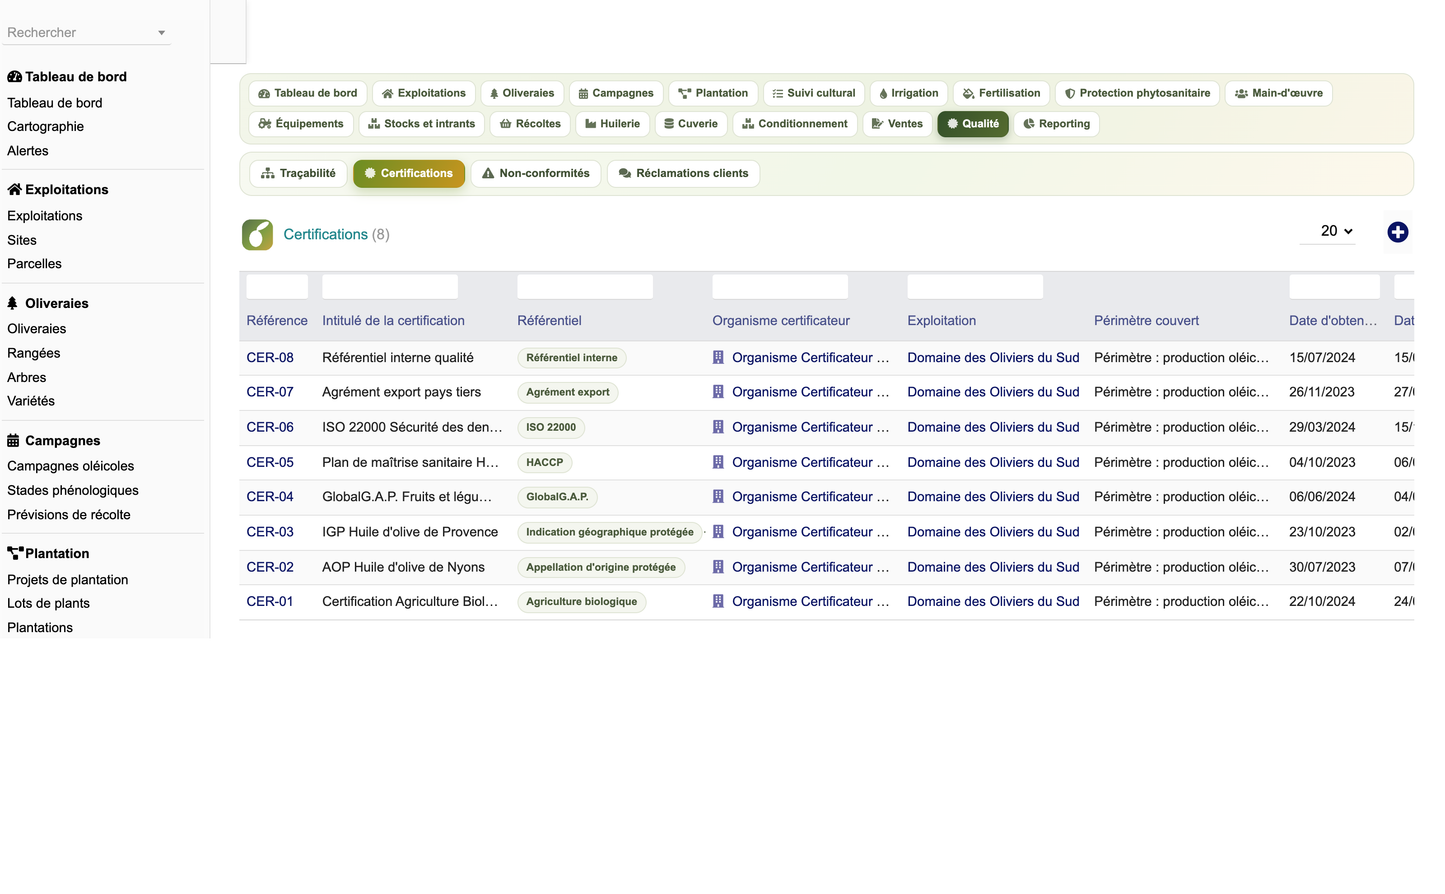Sort by Organisme certificateur column
Viewport: 1445px width, 894px height.
point(781,321)
